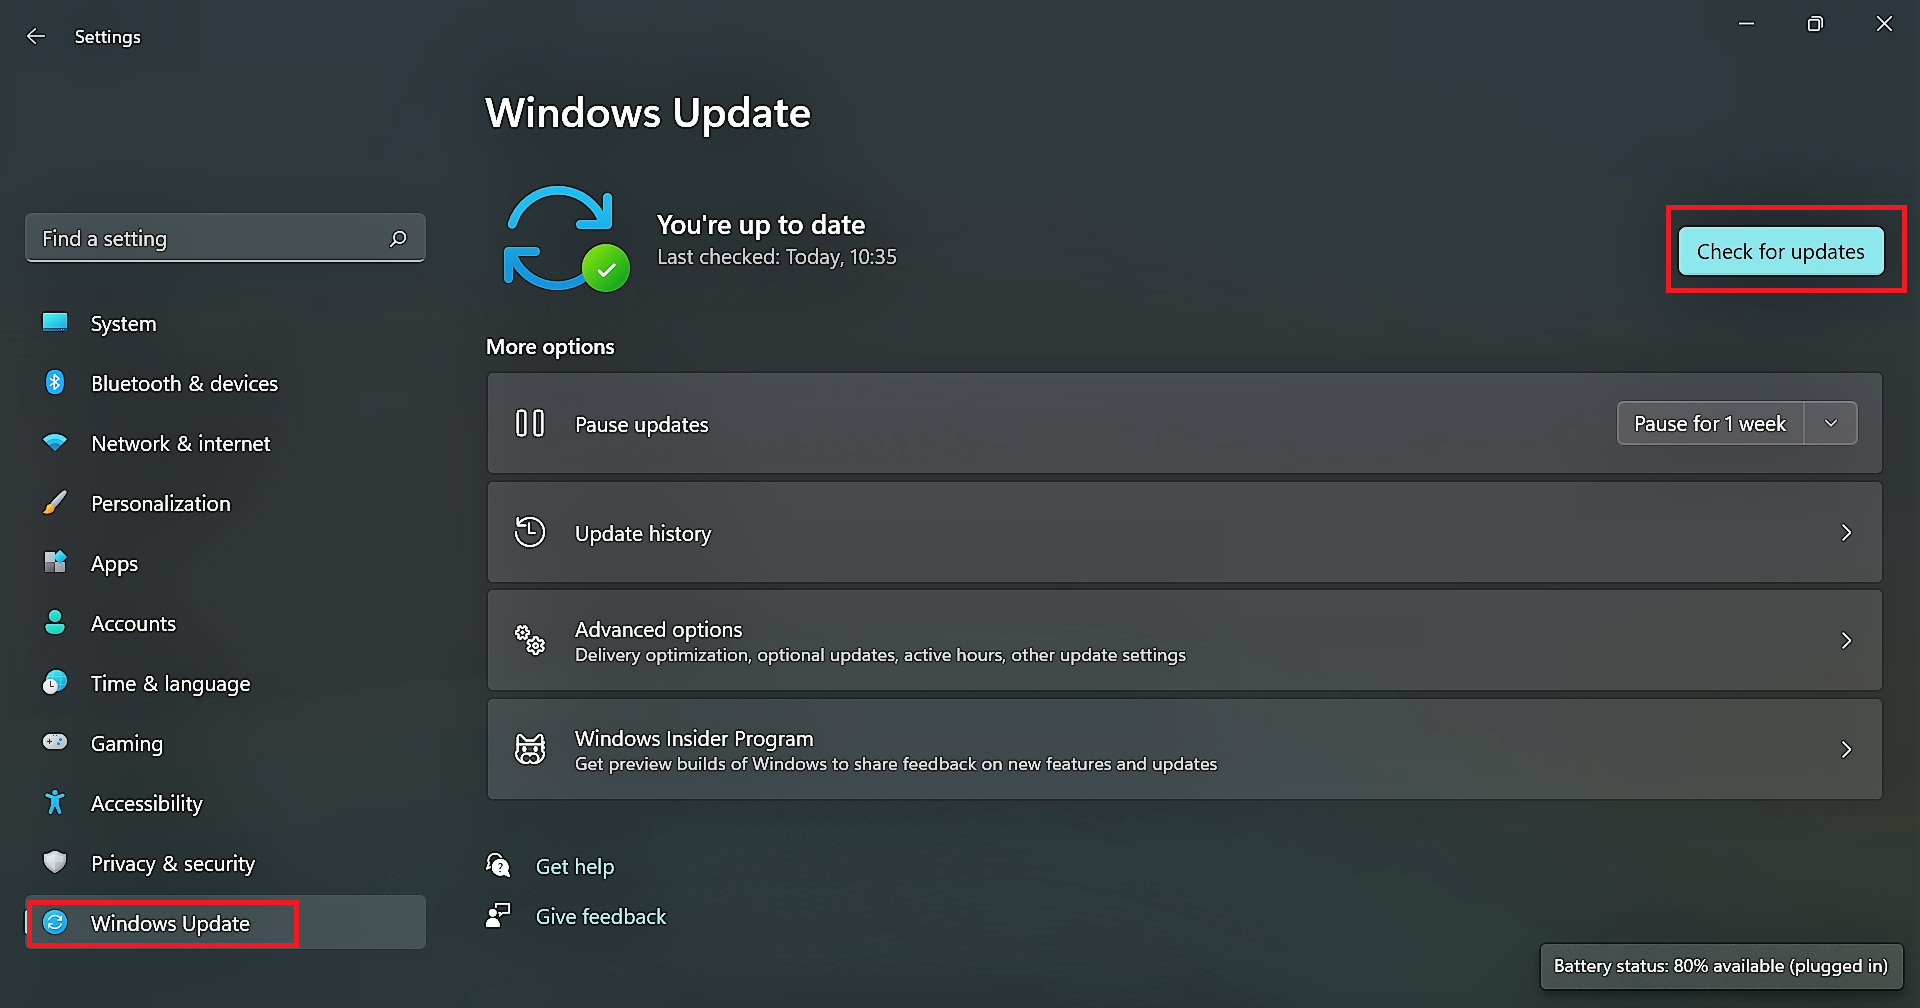Click the large update sync status icon
The height and width of the screenshot is (1008, 1920).
tap(566, 238)
